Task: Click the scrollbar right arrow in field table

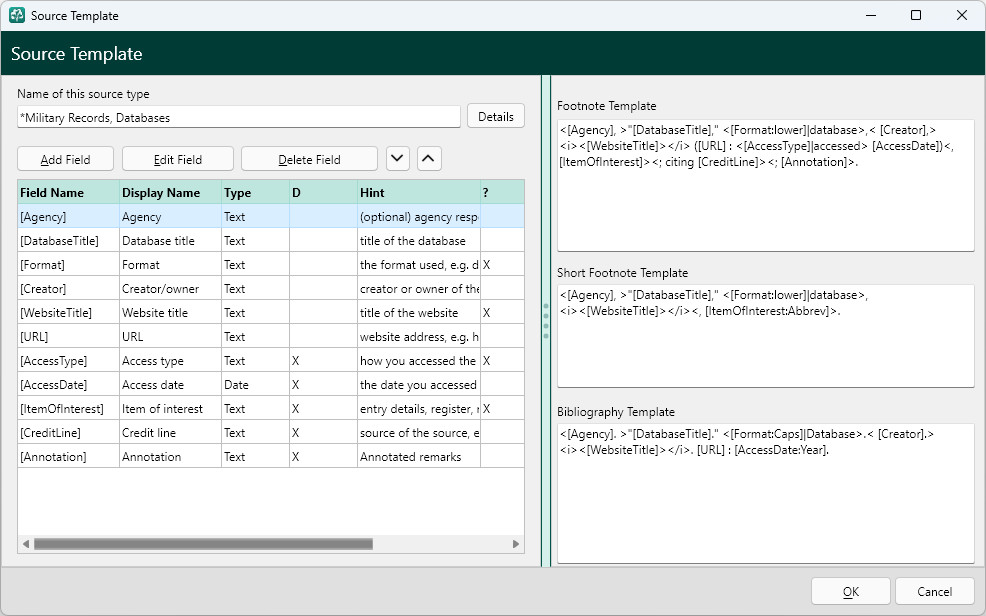Action: pyautogui.click(x=516, y=544)
